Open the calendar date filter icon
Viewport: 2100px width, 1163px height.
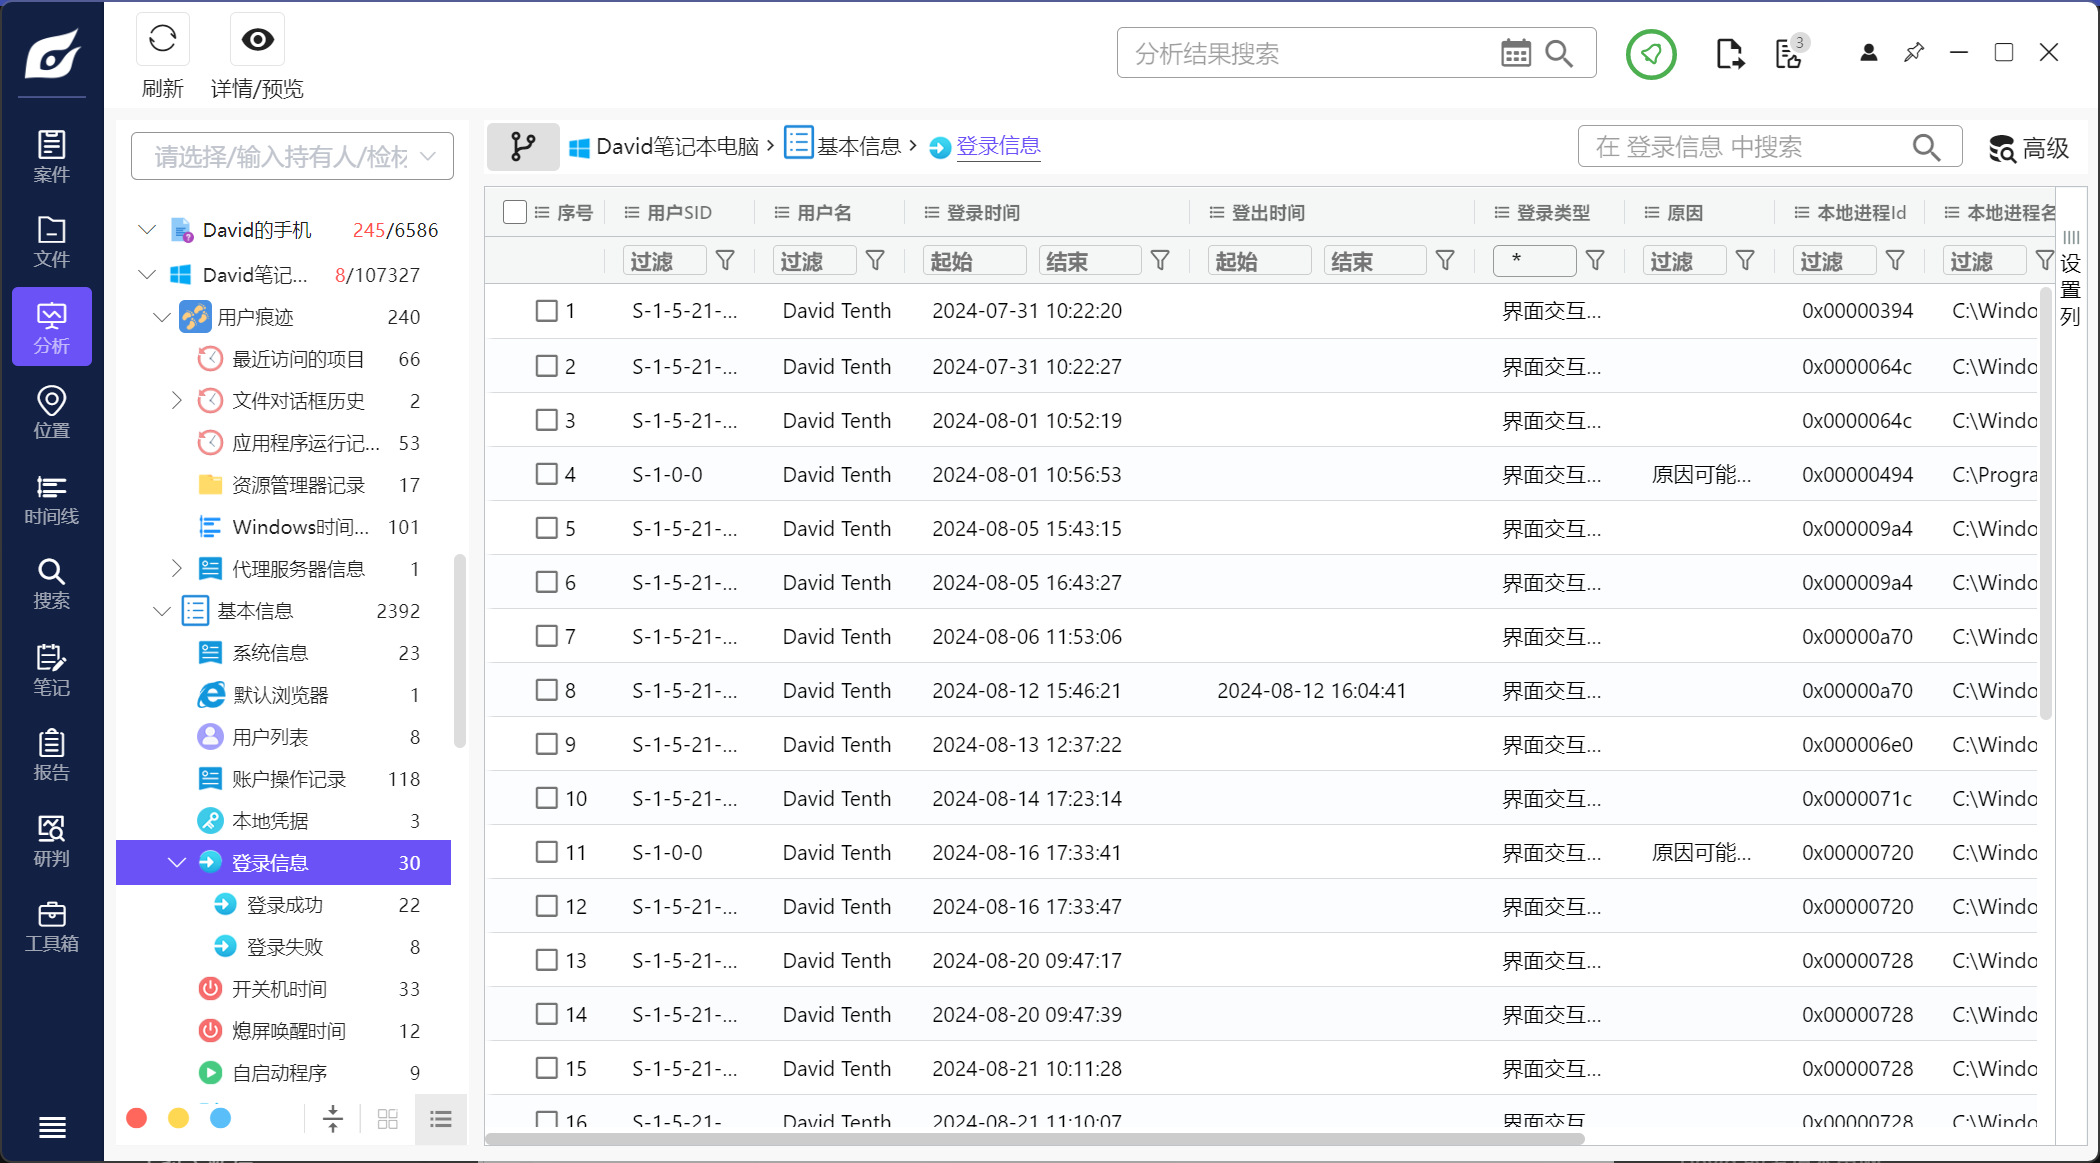coord(1515,54)
